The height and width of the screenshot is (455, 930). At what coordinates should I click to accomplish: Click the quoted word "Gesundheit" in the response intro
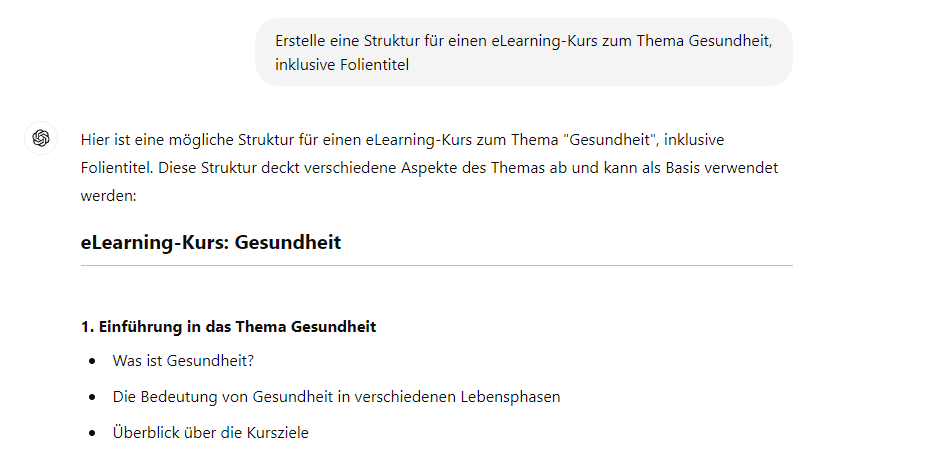tap(610, 138)
